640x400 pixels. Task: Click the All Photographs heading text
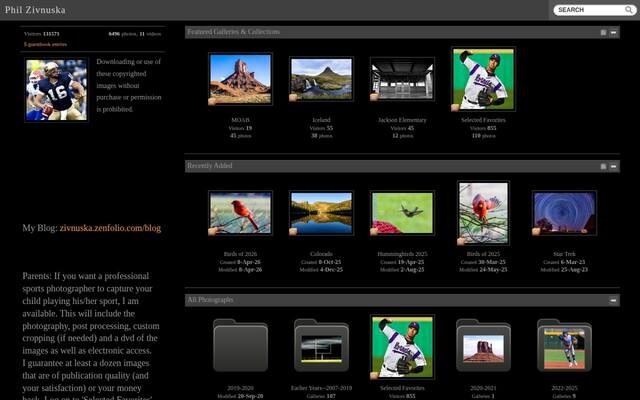[210, 300]
